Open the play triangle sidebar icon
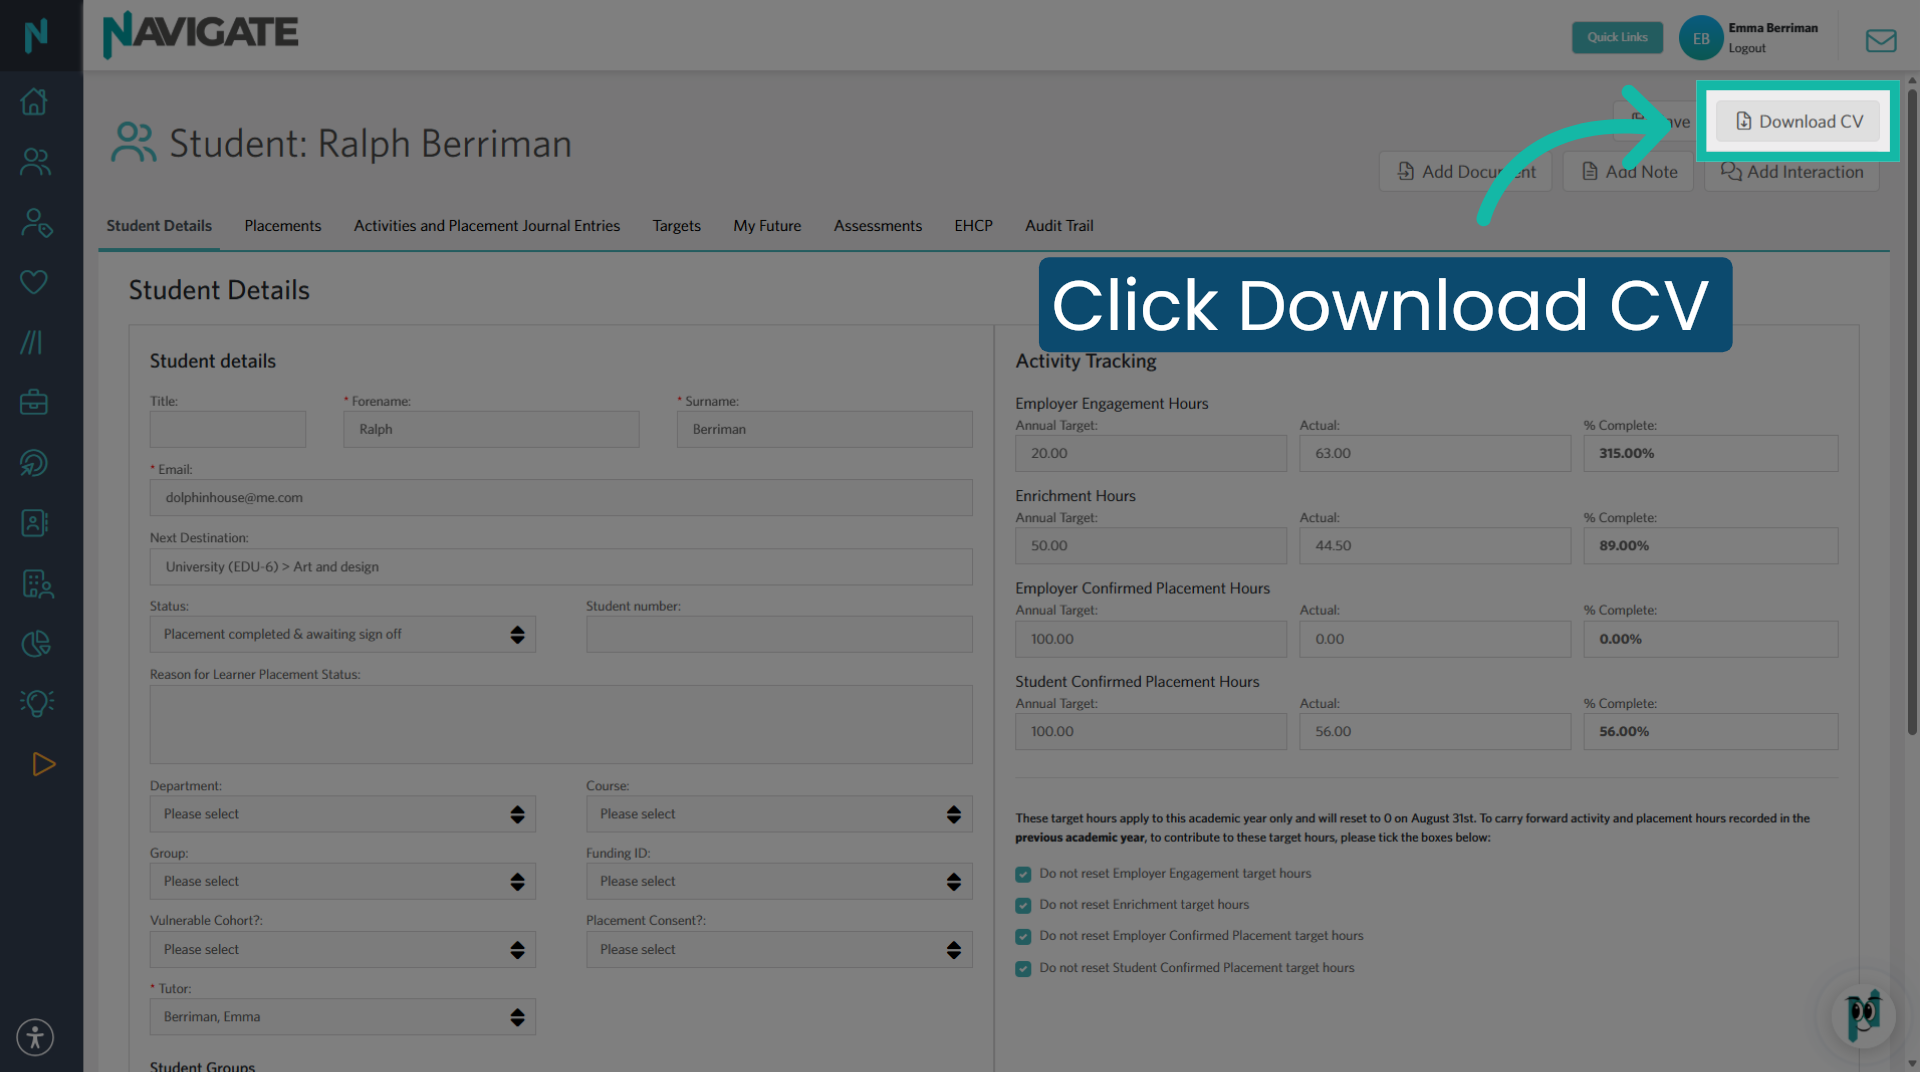 tap(43, 764)
